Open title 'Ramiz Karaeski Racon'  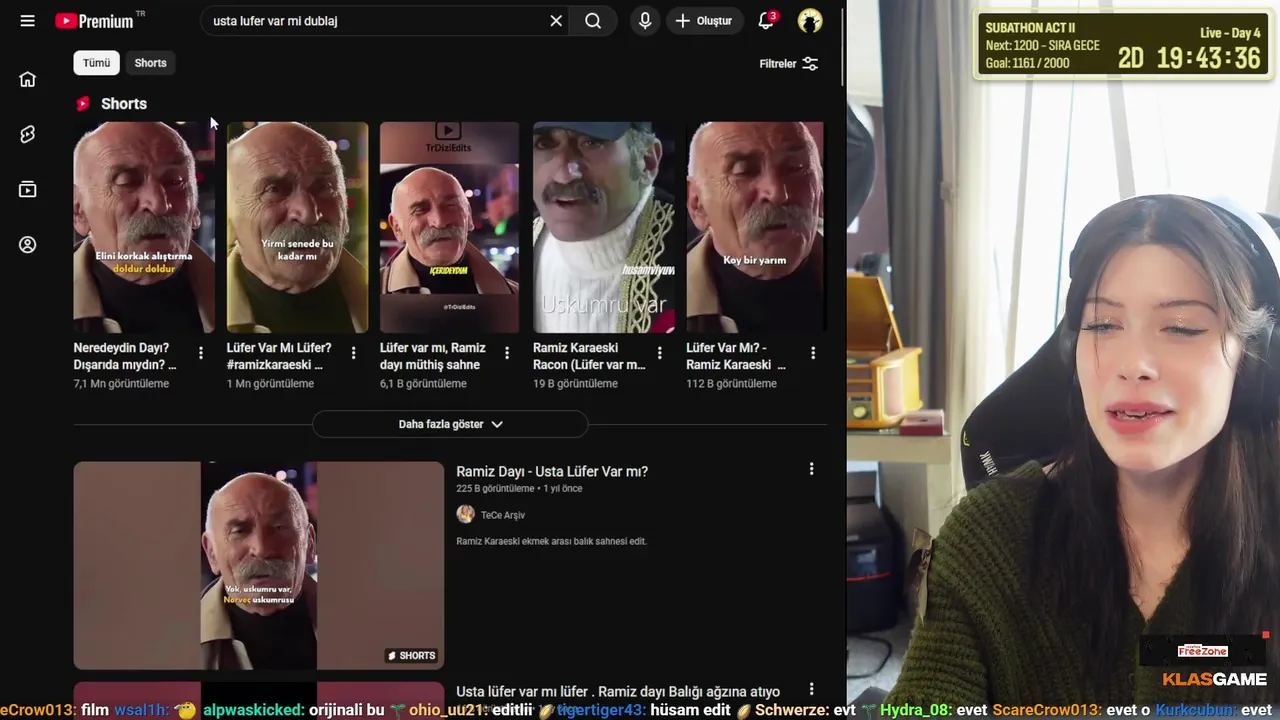(x=589, y=356)
